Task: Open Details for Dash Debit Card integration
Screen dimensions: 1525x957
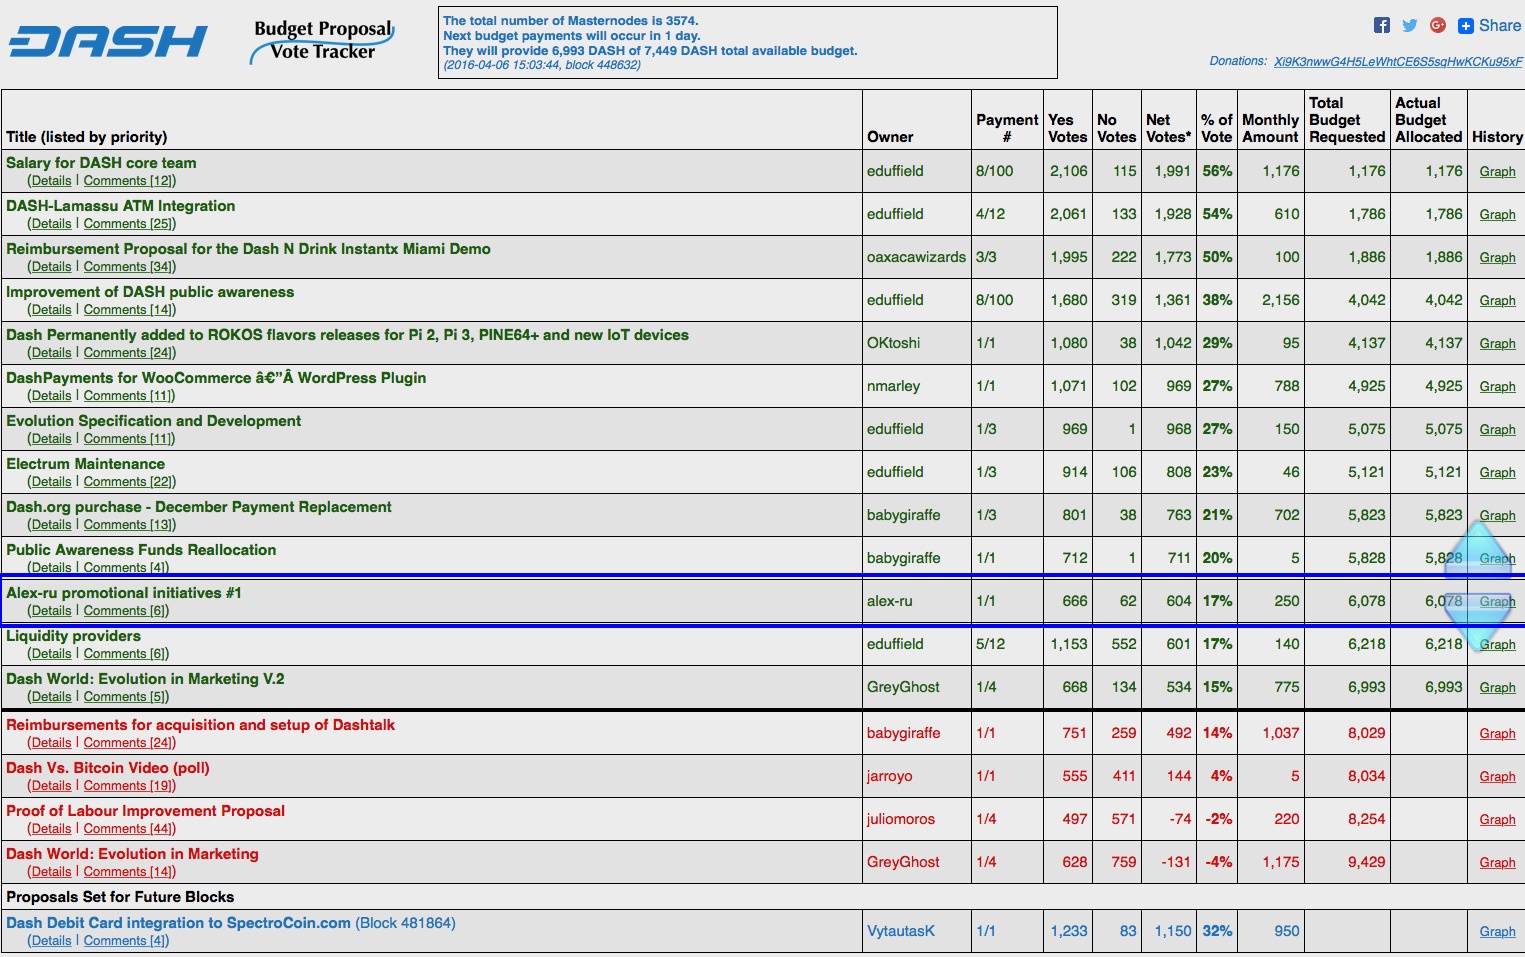Action: (x=51, y=941)
